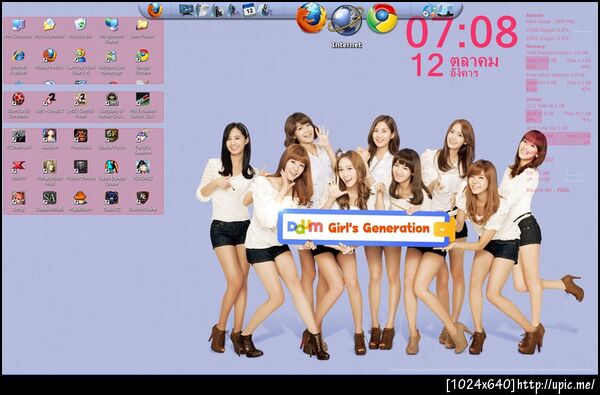The height and width of the screenshot is (395, 600).
Task: Click the pink date widget showing 12
Action: [455, 65]
